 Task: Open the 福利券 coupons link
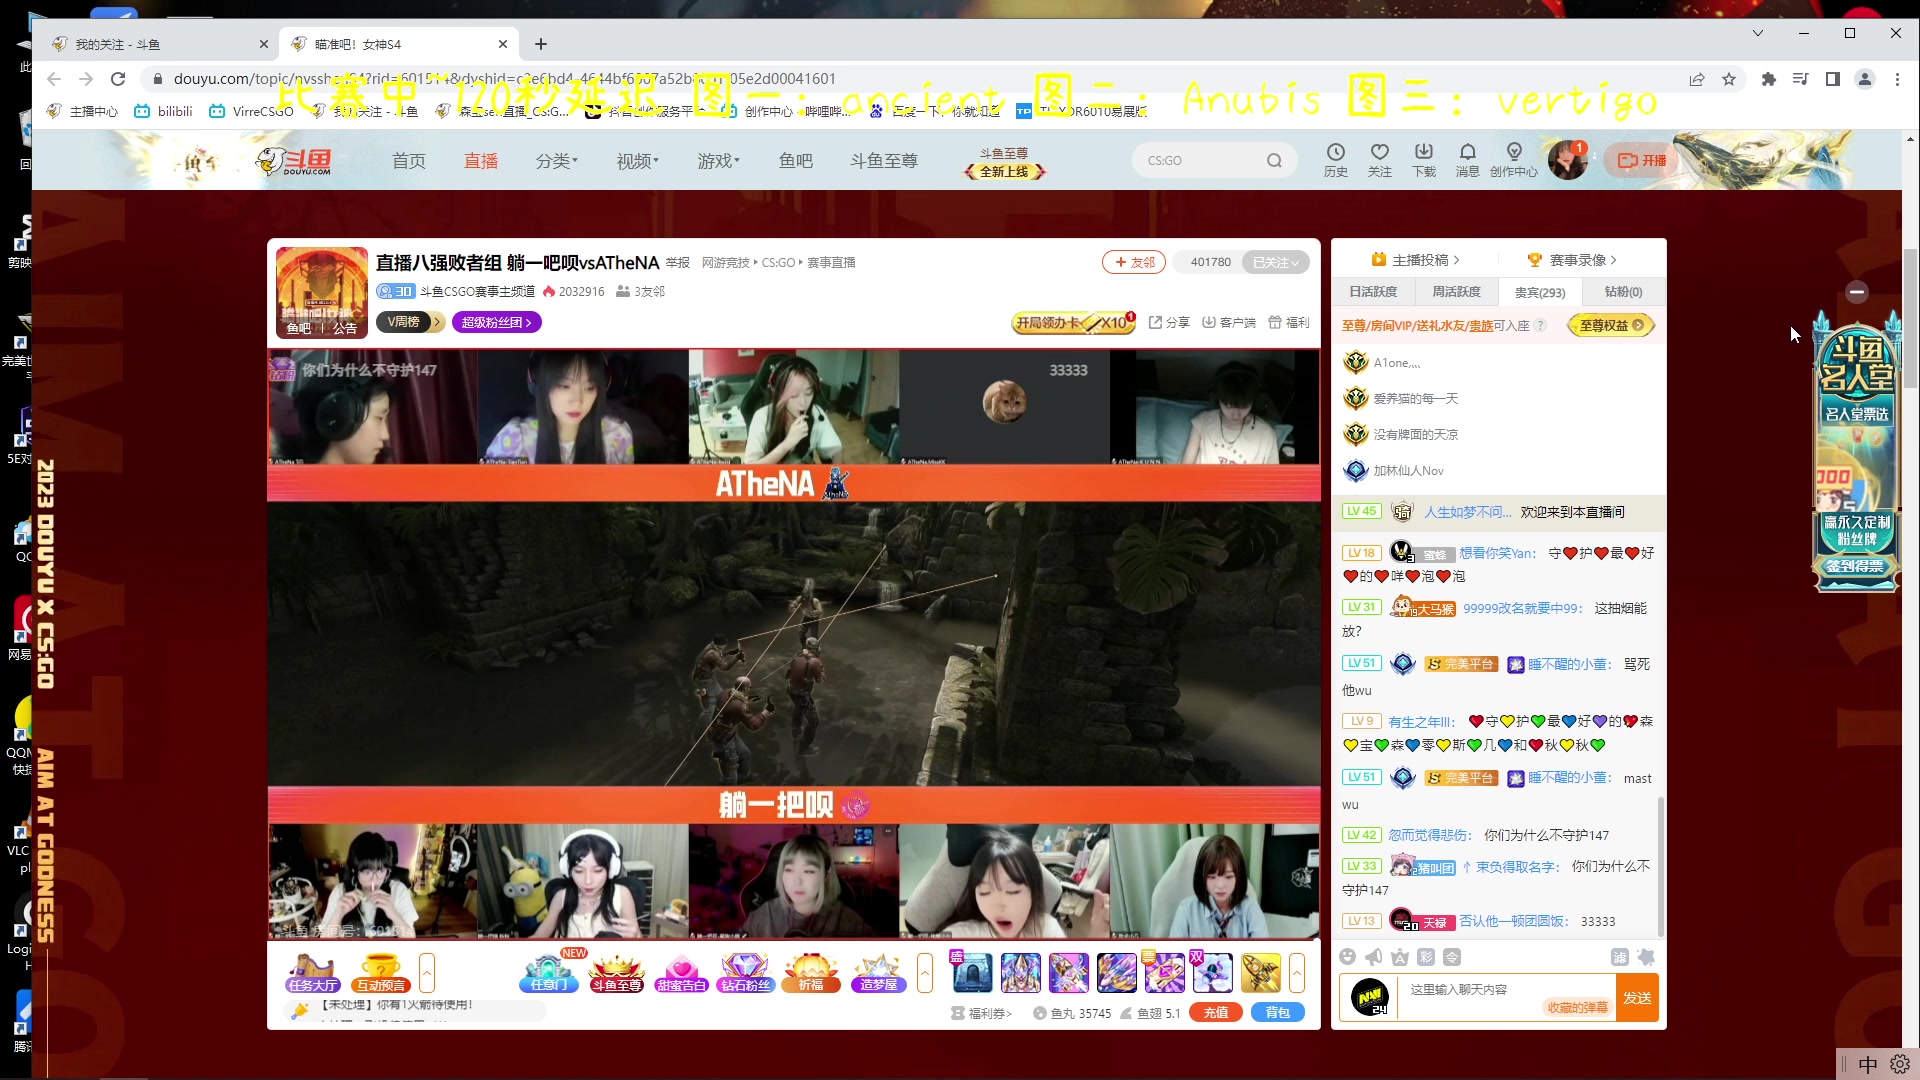click(981, 1013)
